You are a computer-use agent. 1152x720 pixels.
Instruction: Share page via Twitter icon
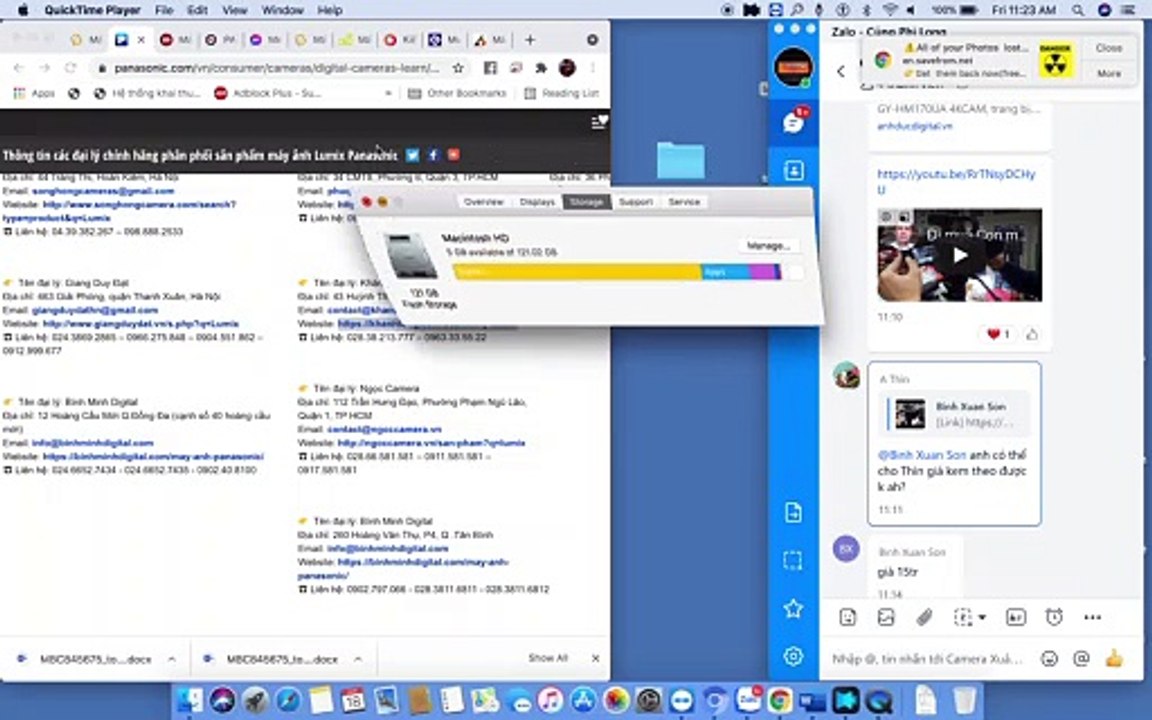click(x=412, y=154)
